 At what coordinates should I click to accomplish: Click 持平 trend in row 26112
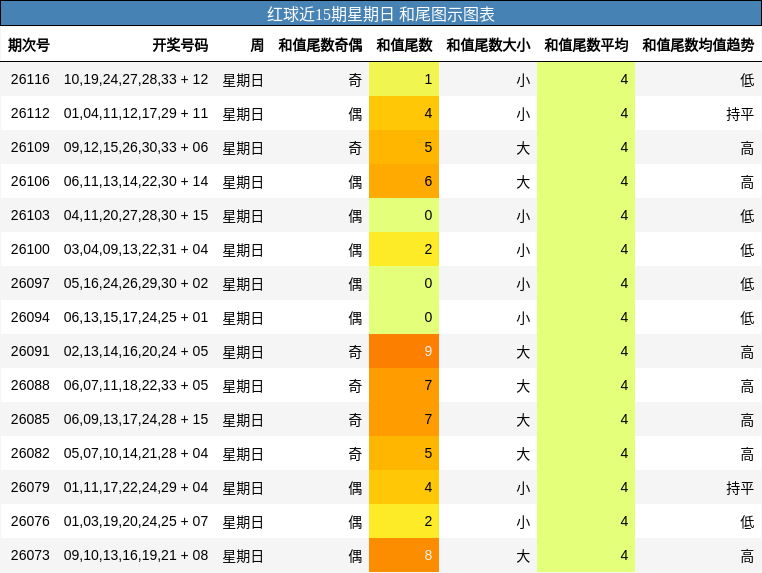(x=740, y=114)
